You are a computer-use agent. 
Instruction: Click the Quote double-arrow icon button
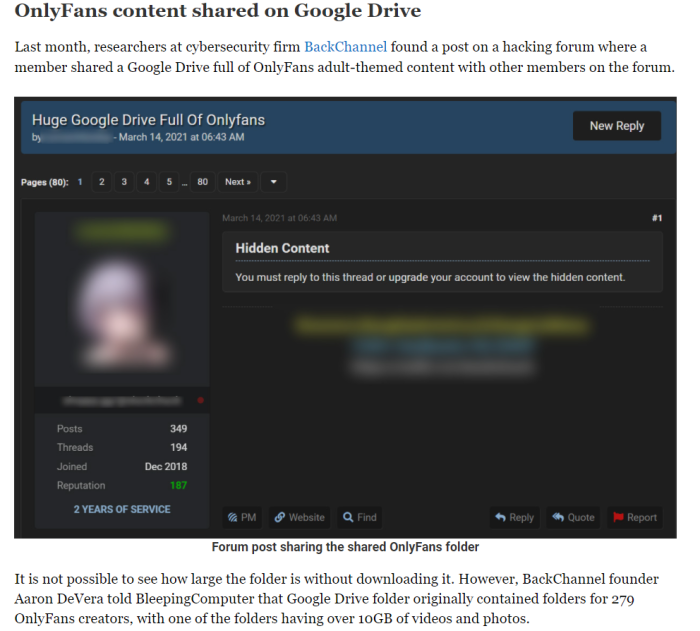coord(573,518)
